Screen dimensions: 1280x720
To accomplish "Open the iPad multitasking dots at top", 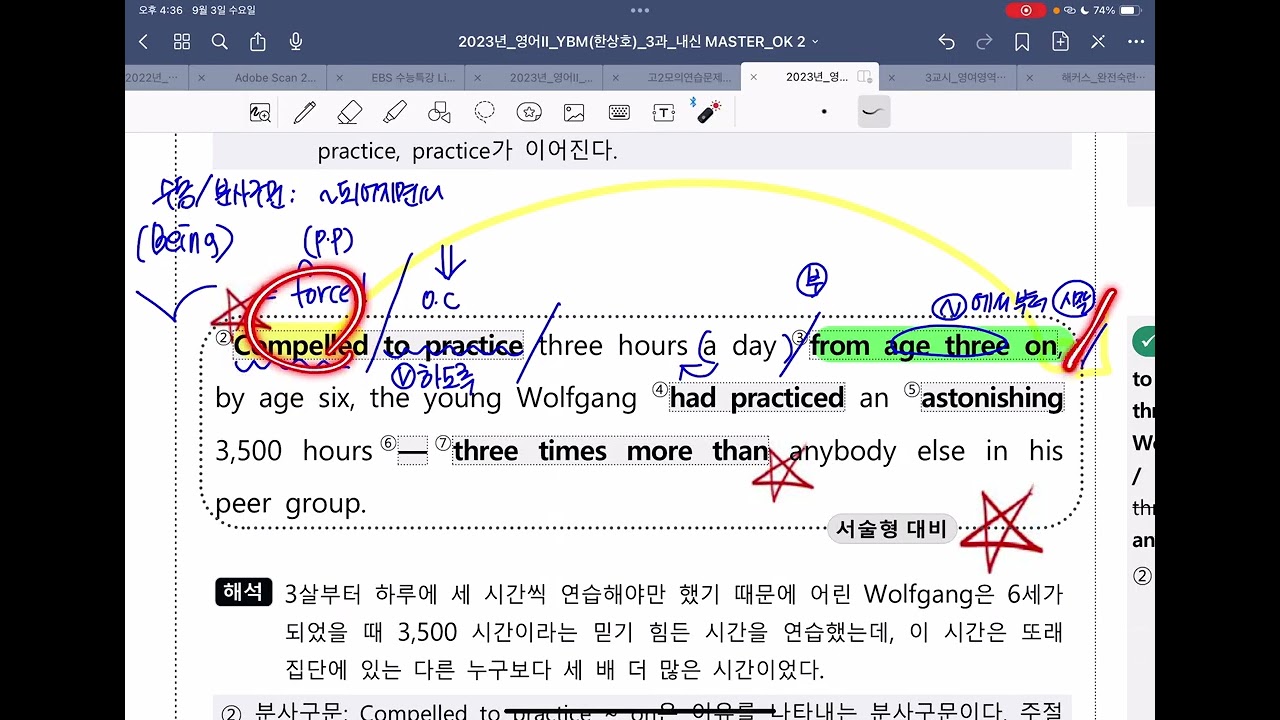I will click(x=640, y=10).
